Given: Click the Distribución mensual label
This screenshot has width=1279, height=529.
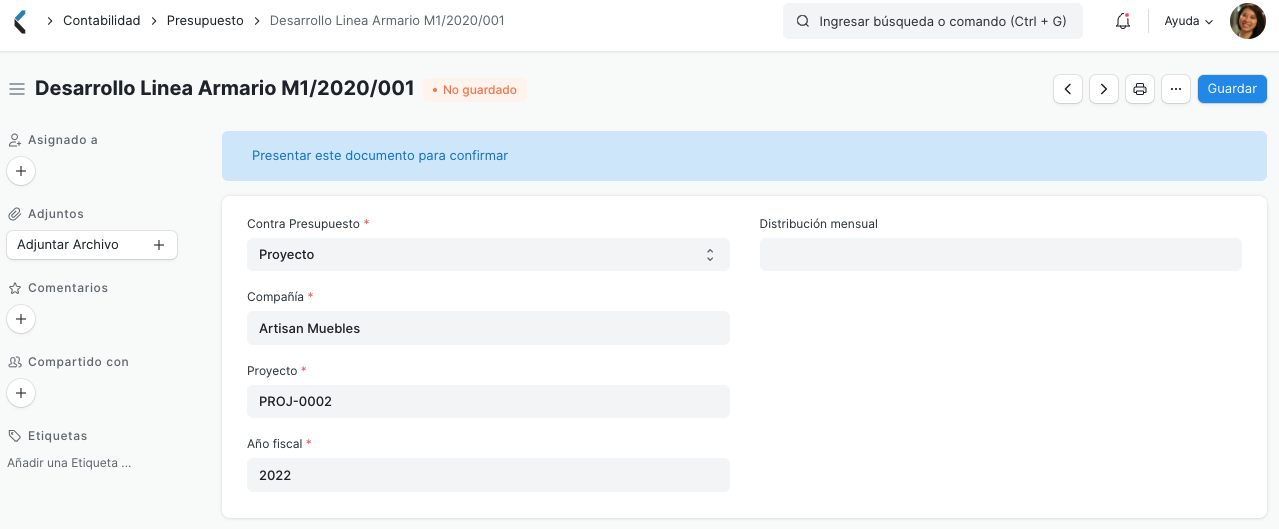Looking at the screenshot, I should coord(819,224).
